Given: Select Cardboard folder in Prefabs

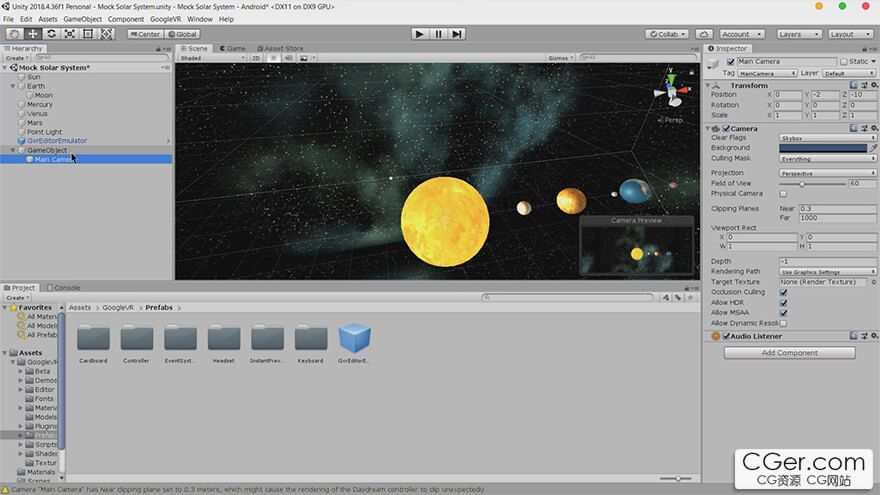Looking at the screenshot, I should coord(93,343).
